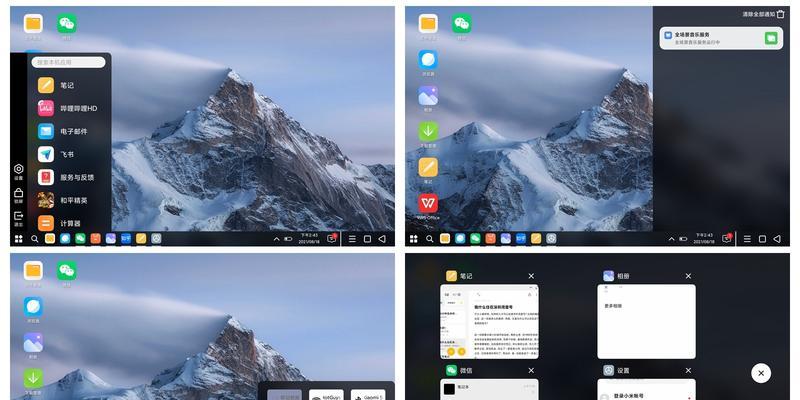Image resolution: width=800 pixels, height=400 pixels.
Task: Expand the tray chevron under the notification panel
Action: click(x=671, y=239)
